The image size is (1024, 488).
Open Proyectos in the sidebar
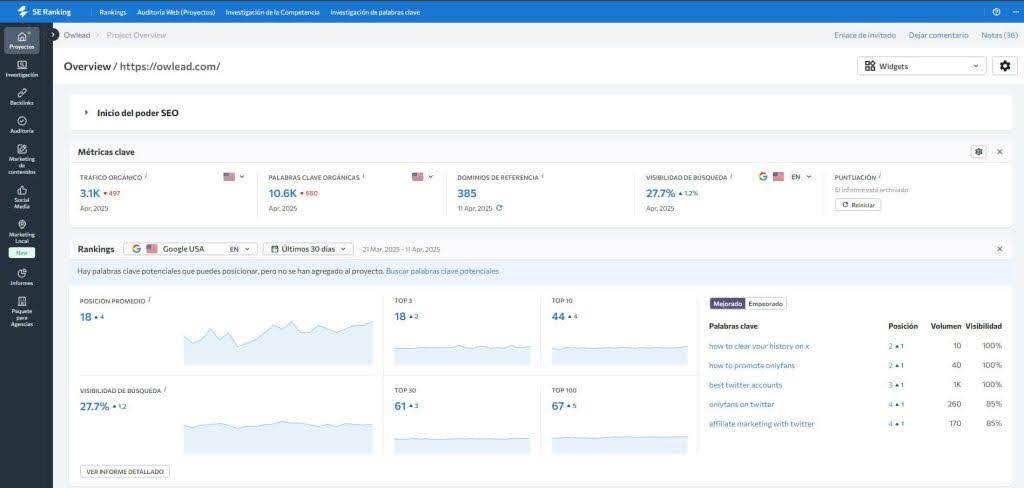tap(22, 40)
